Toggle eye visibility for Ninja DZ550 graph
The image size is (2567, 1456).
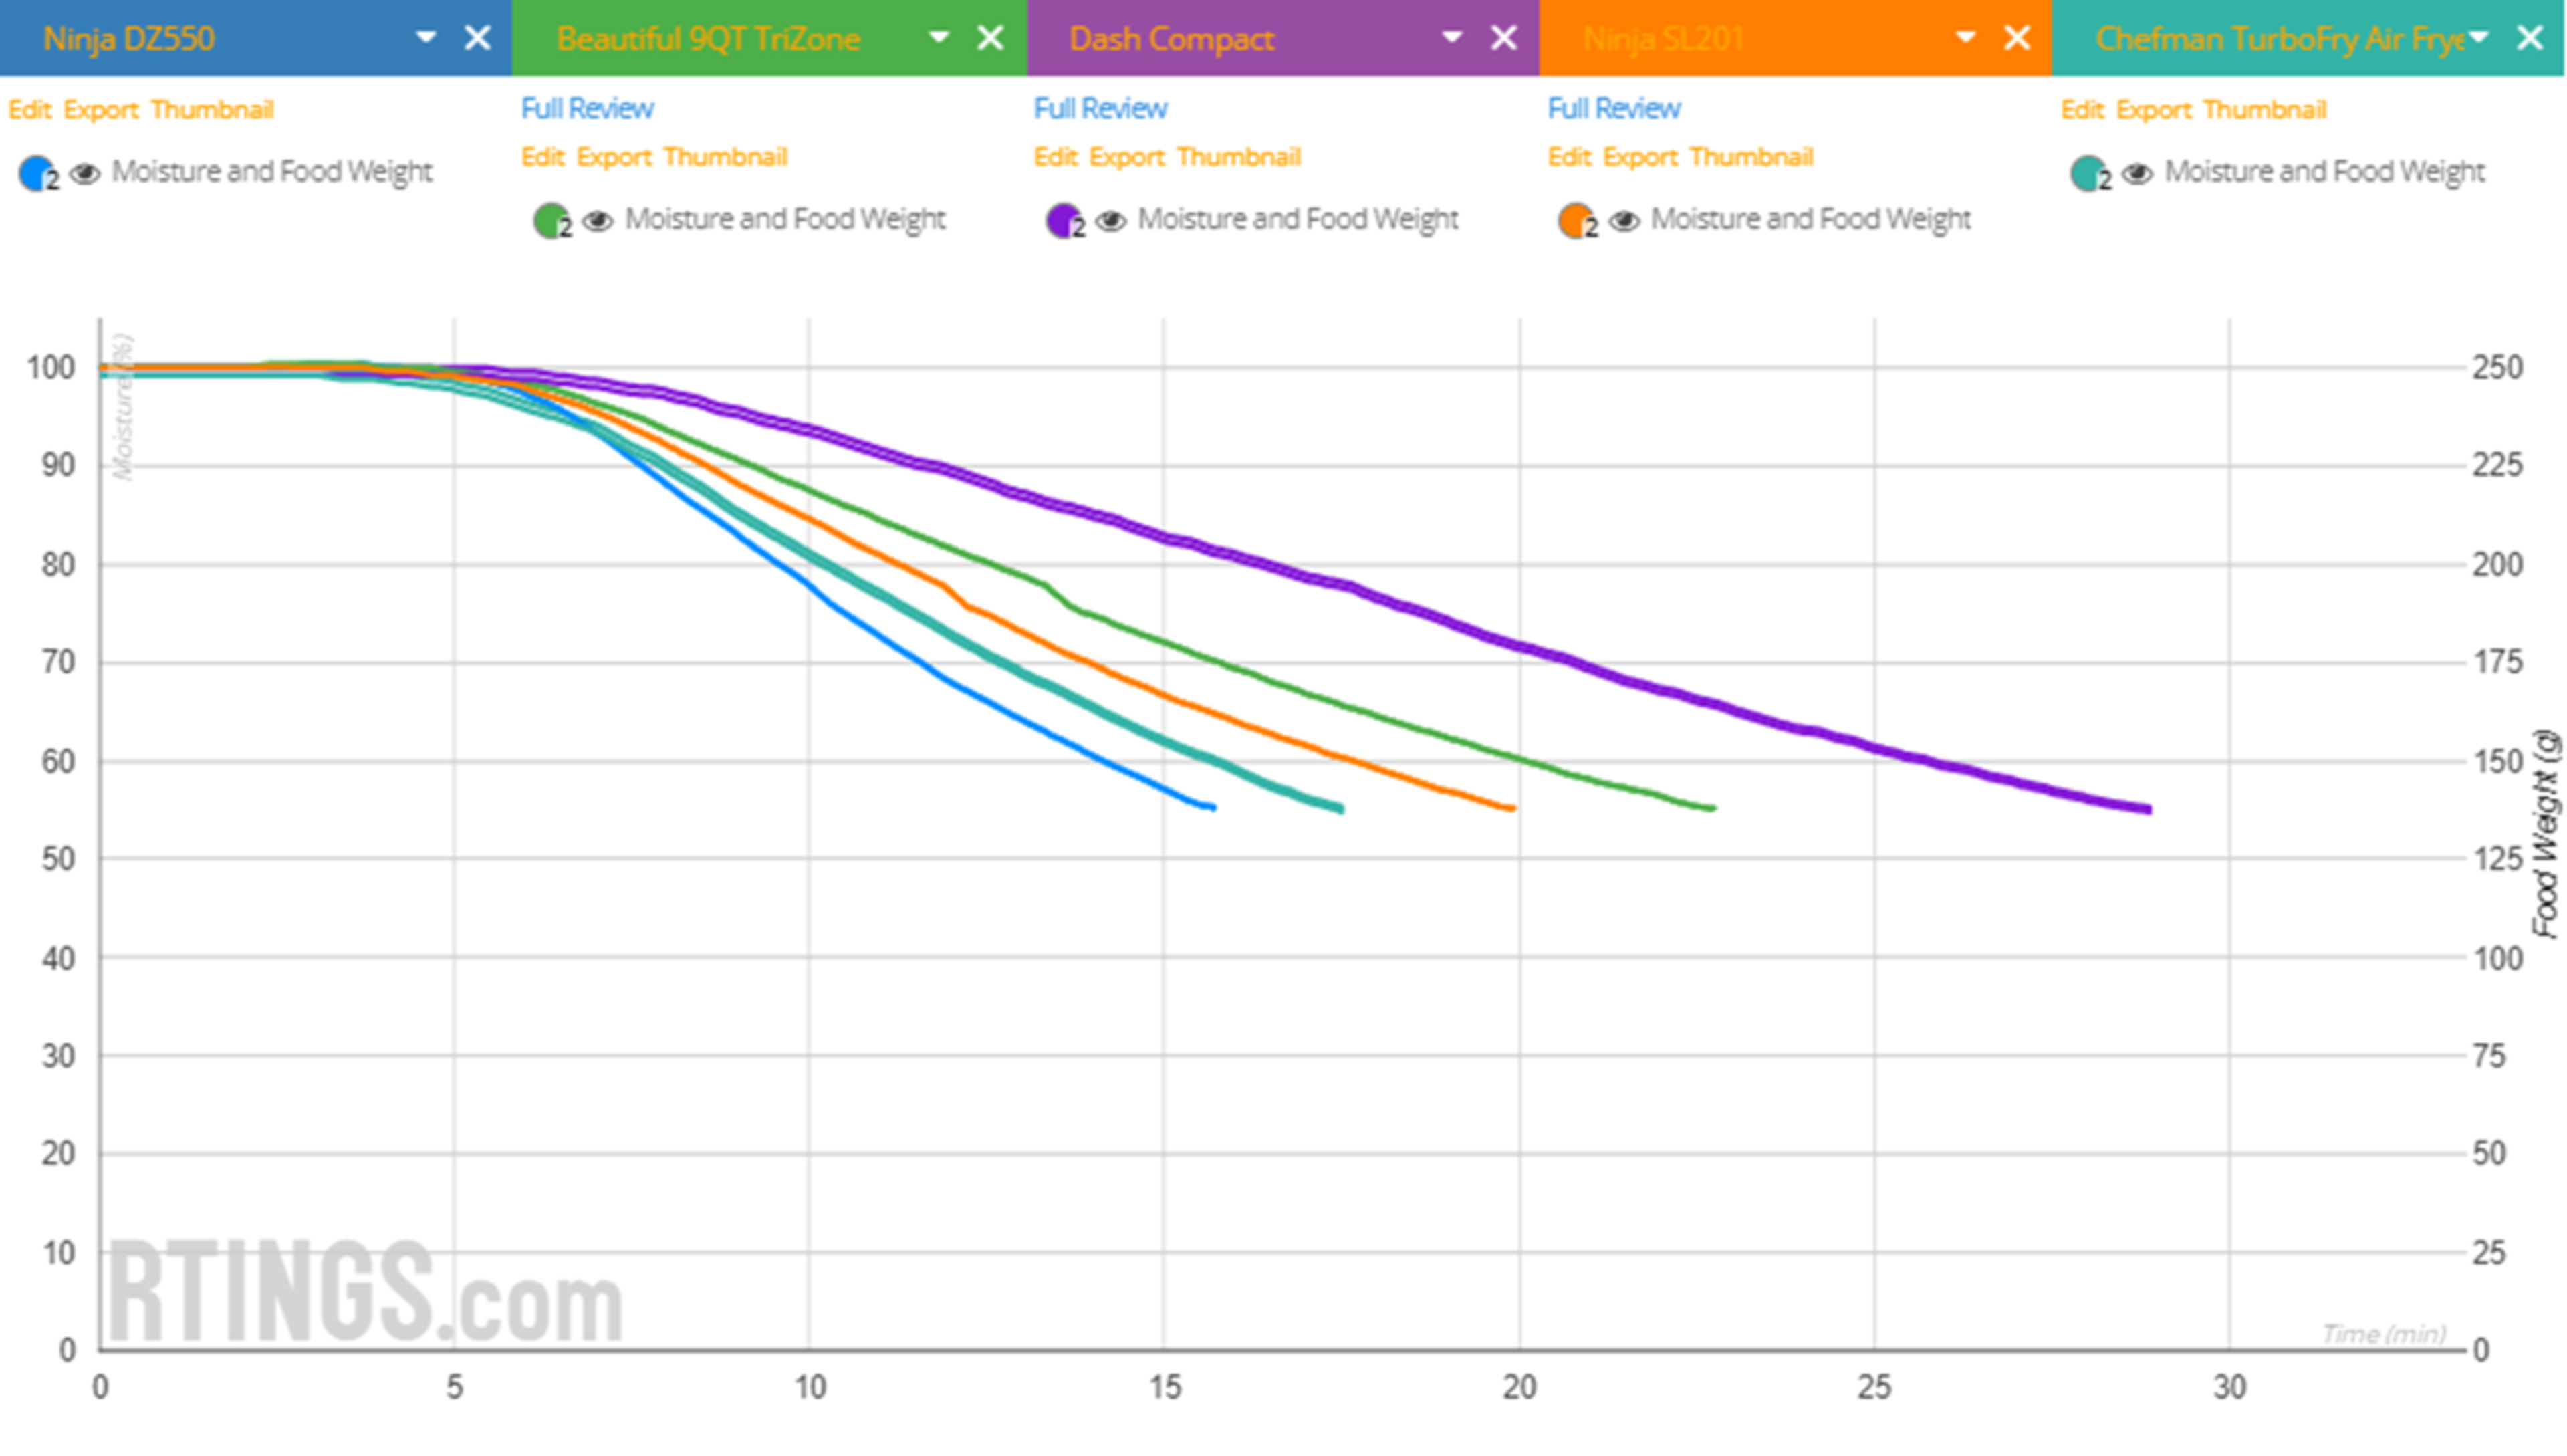[86, 173]
